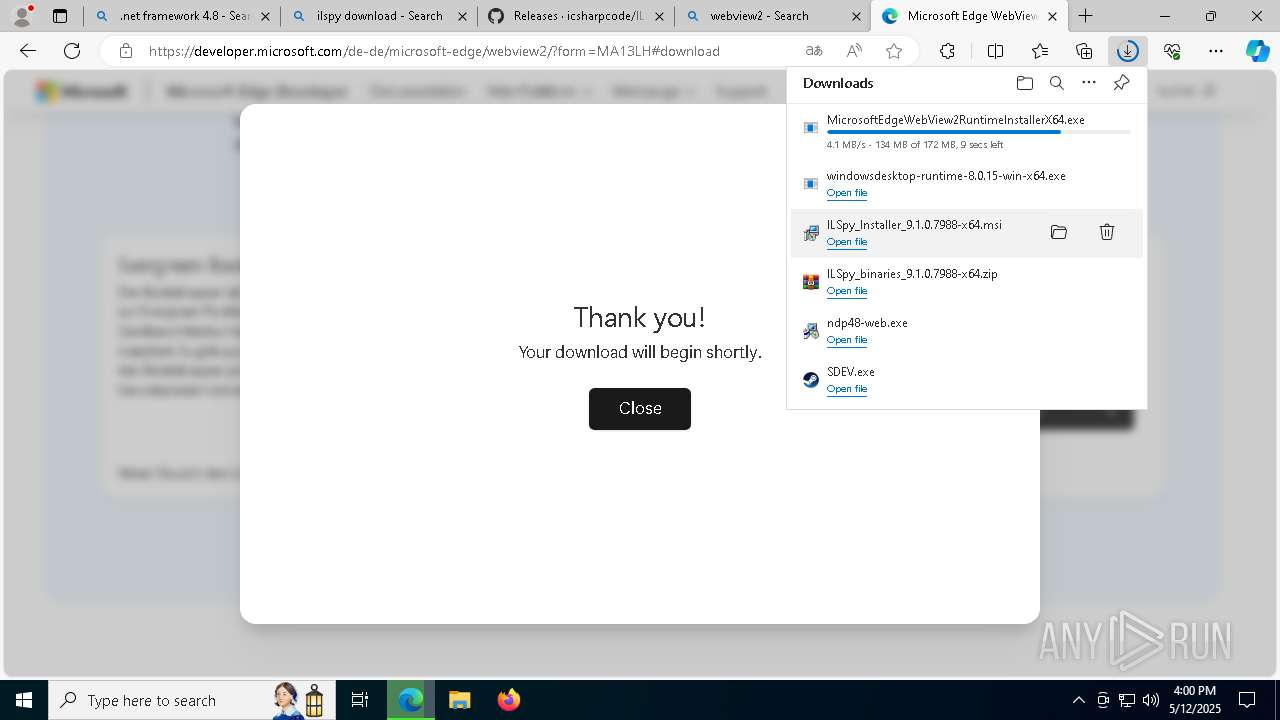Open the Collections icon
1280x720 pixels.
[1084, 51]
